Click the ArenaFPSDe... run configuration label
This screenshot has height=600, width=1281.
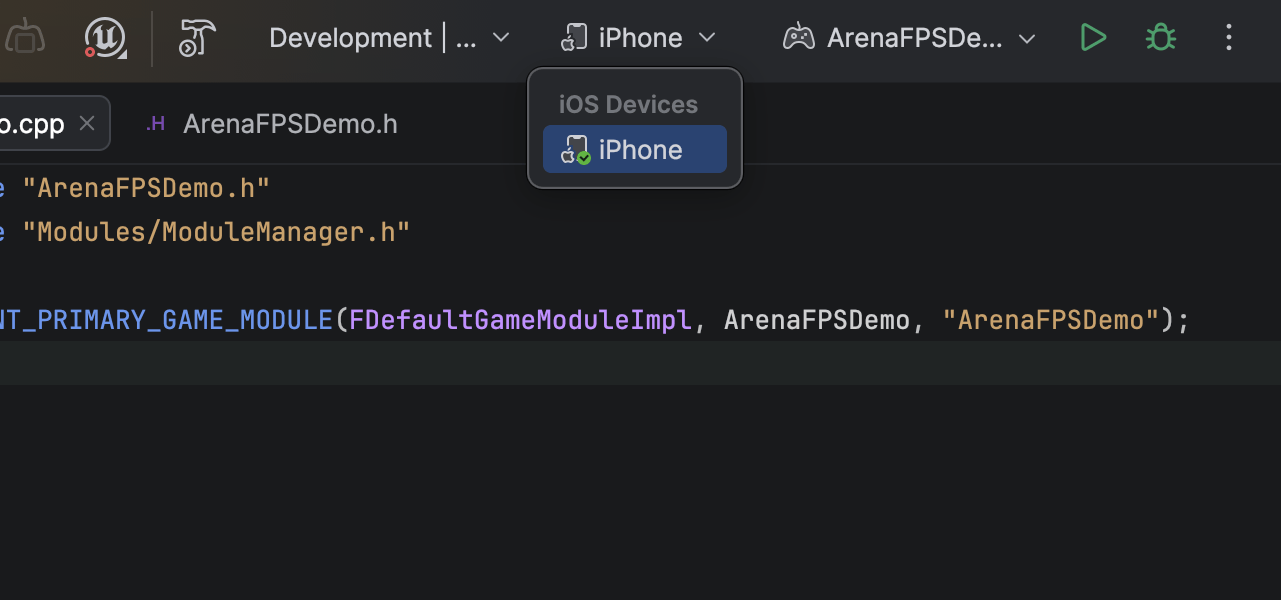[x=914, y=38]
